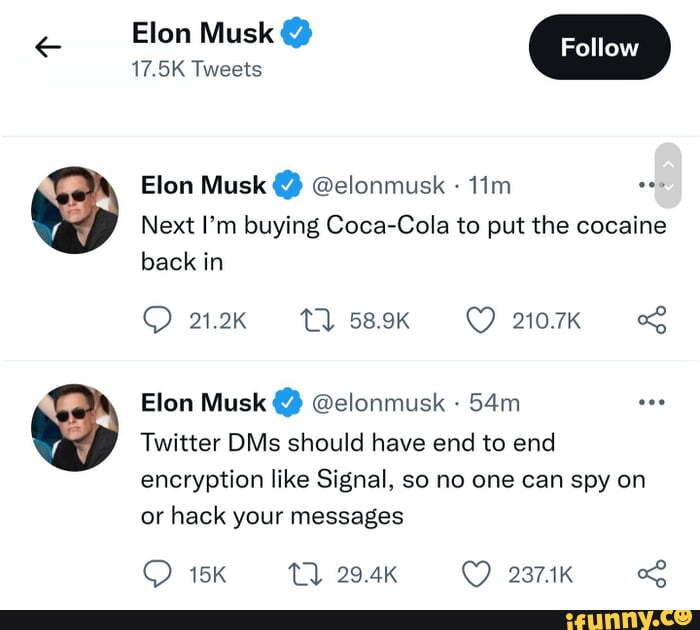Click the scroll up chevron on the scrollbar
Viewport: 700px width, 630px height.
point(668,164)
